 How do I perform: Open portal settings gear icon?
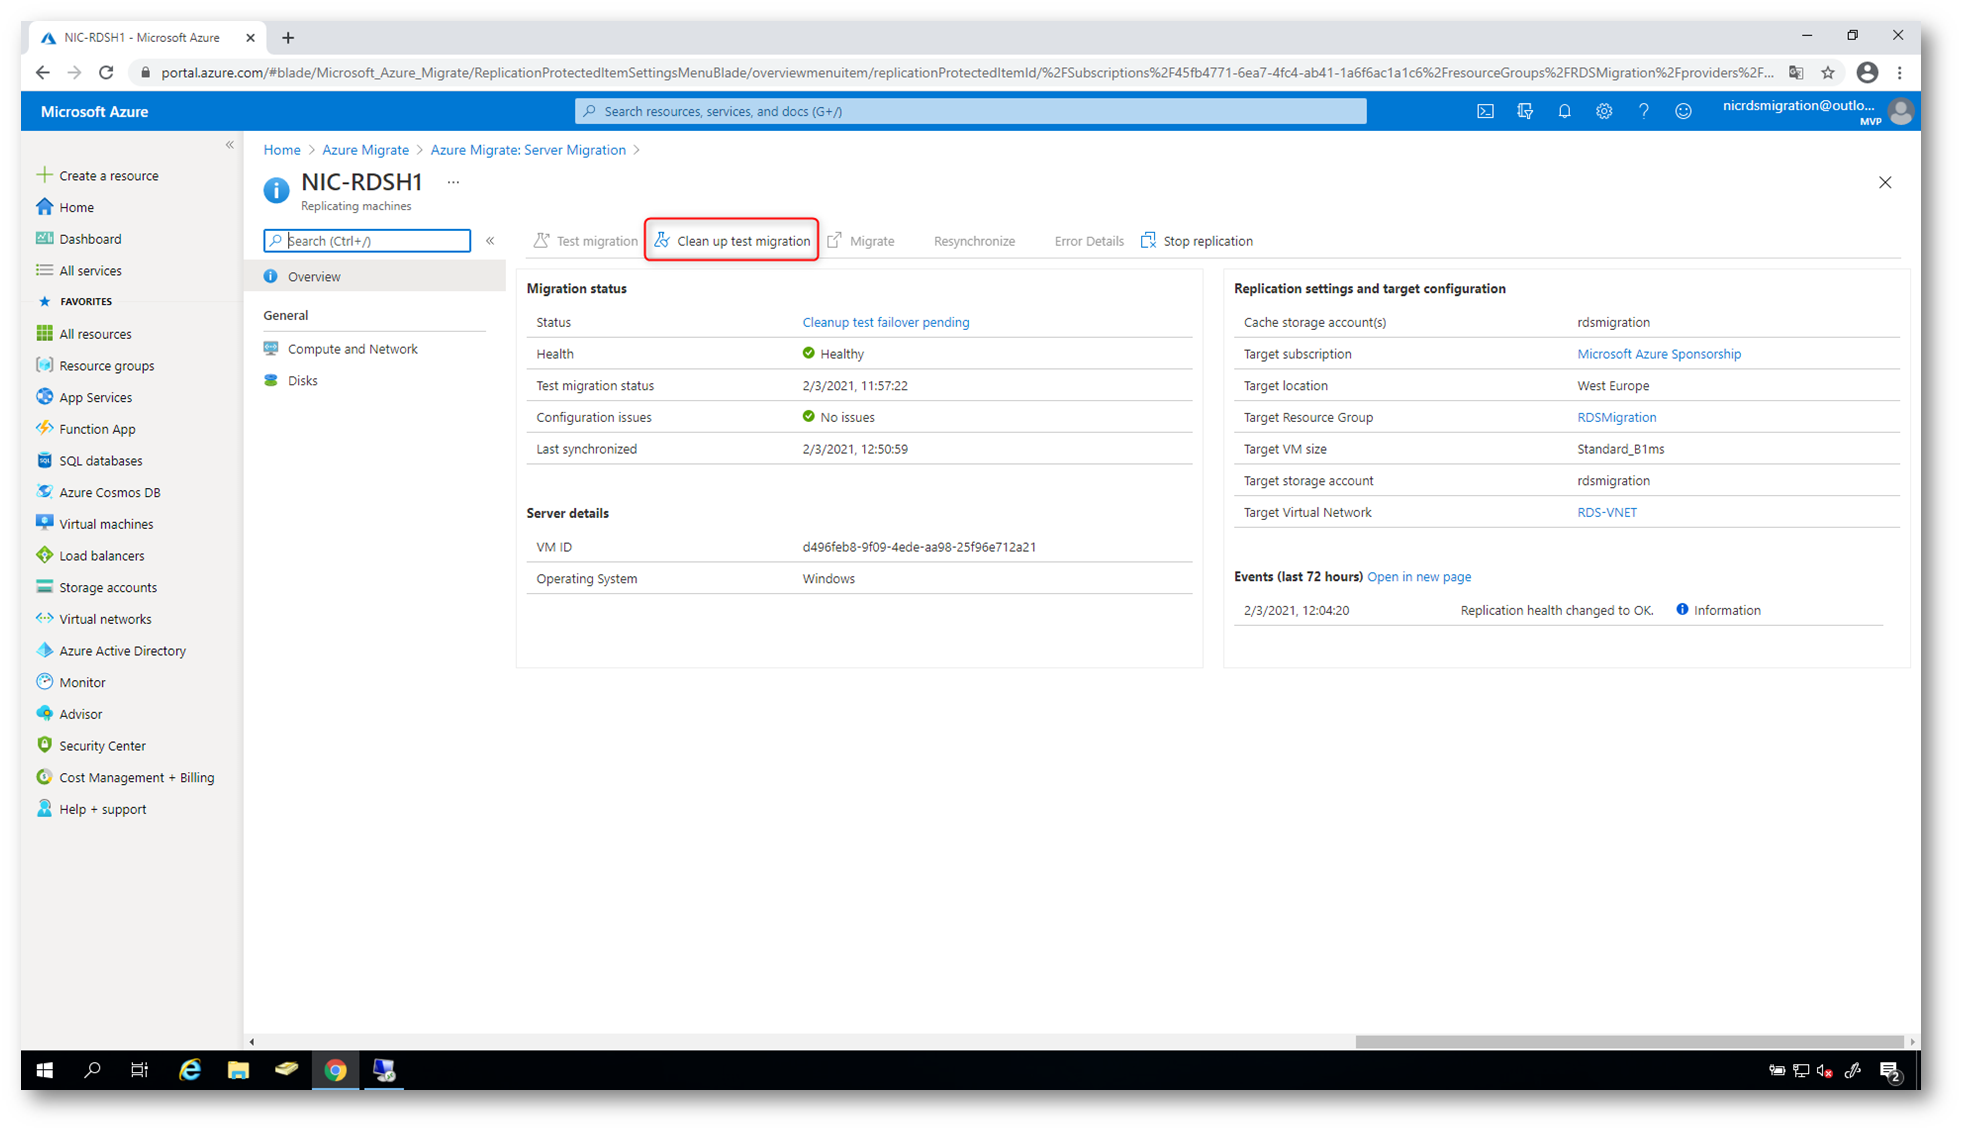click(x=1604, y=111)
